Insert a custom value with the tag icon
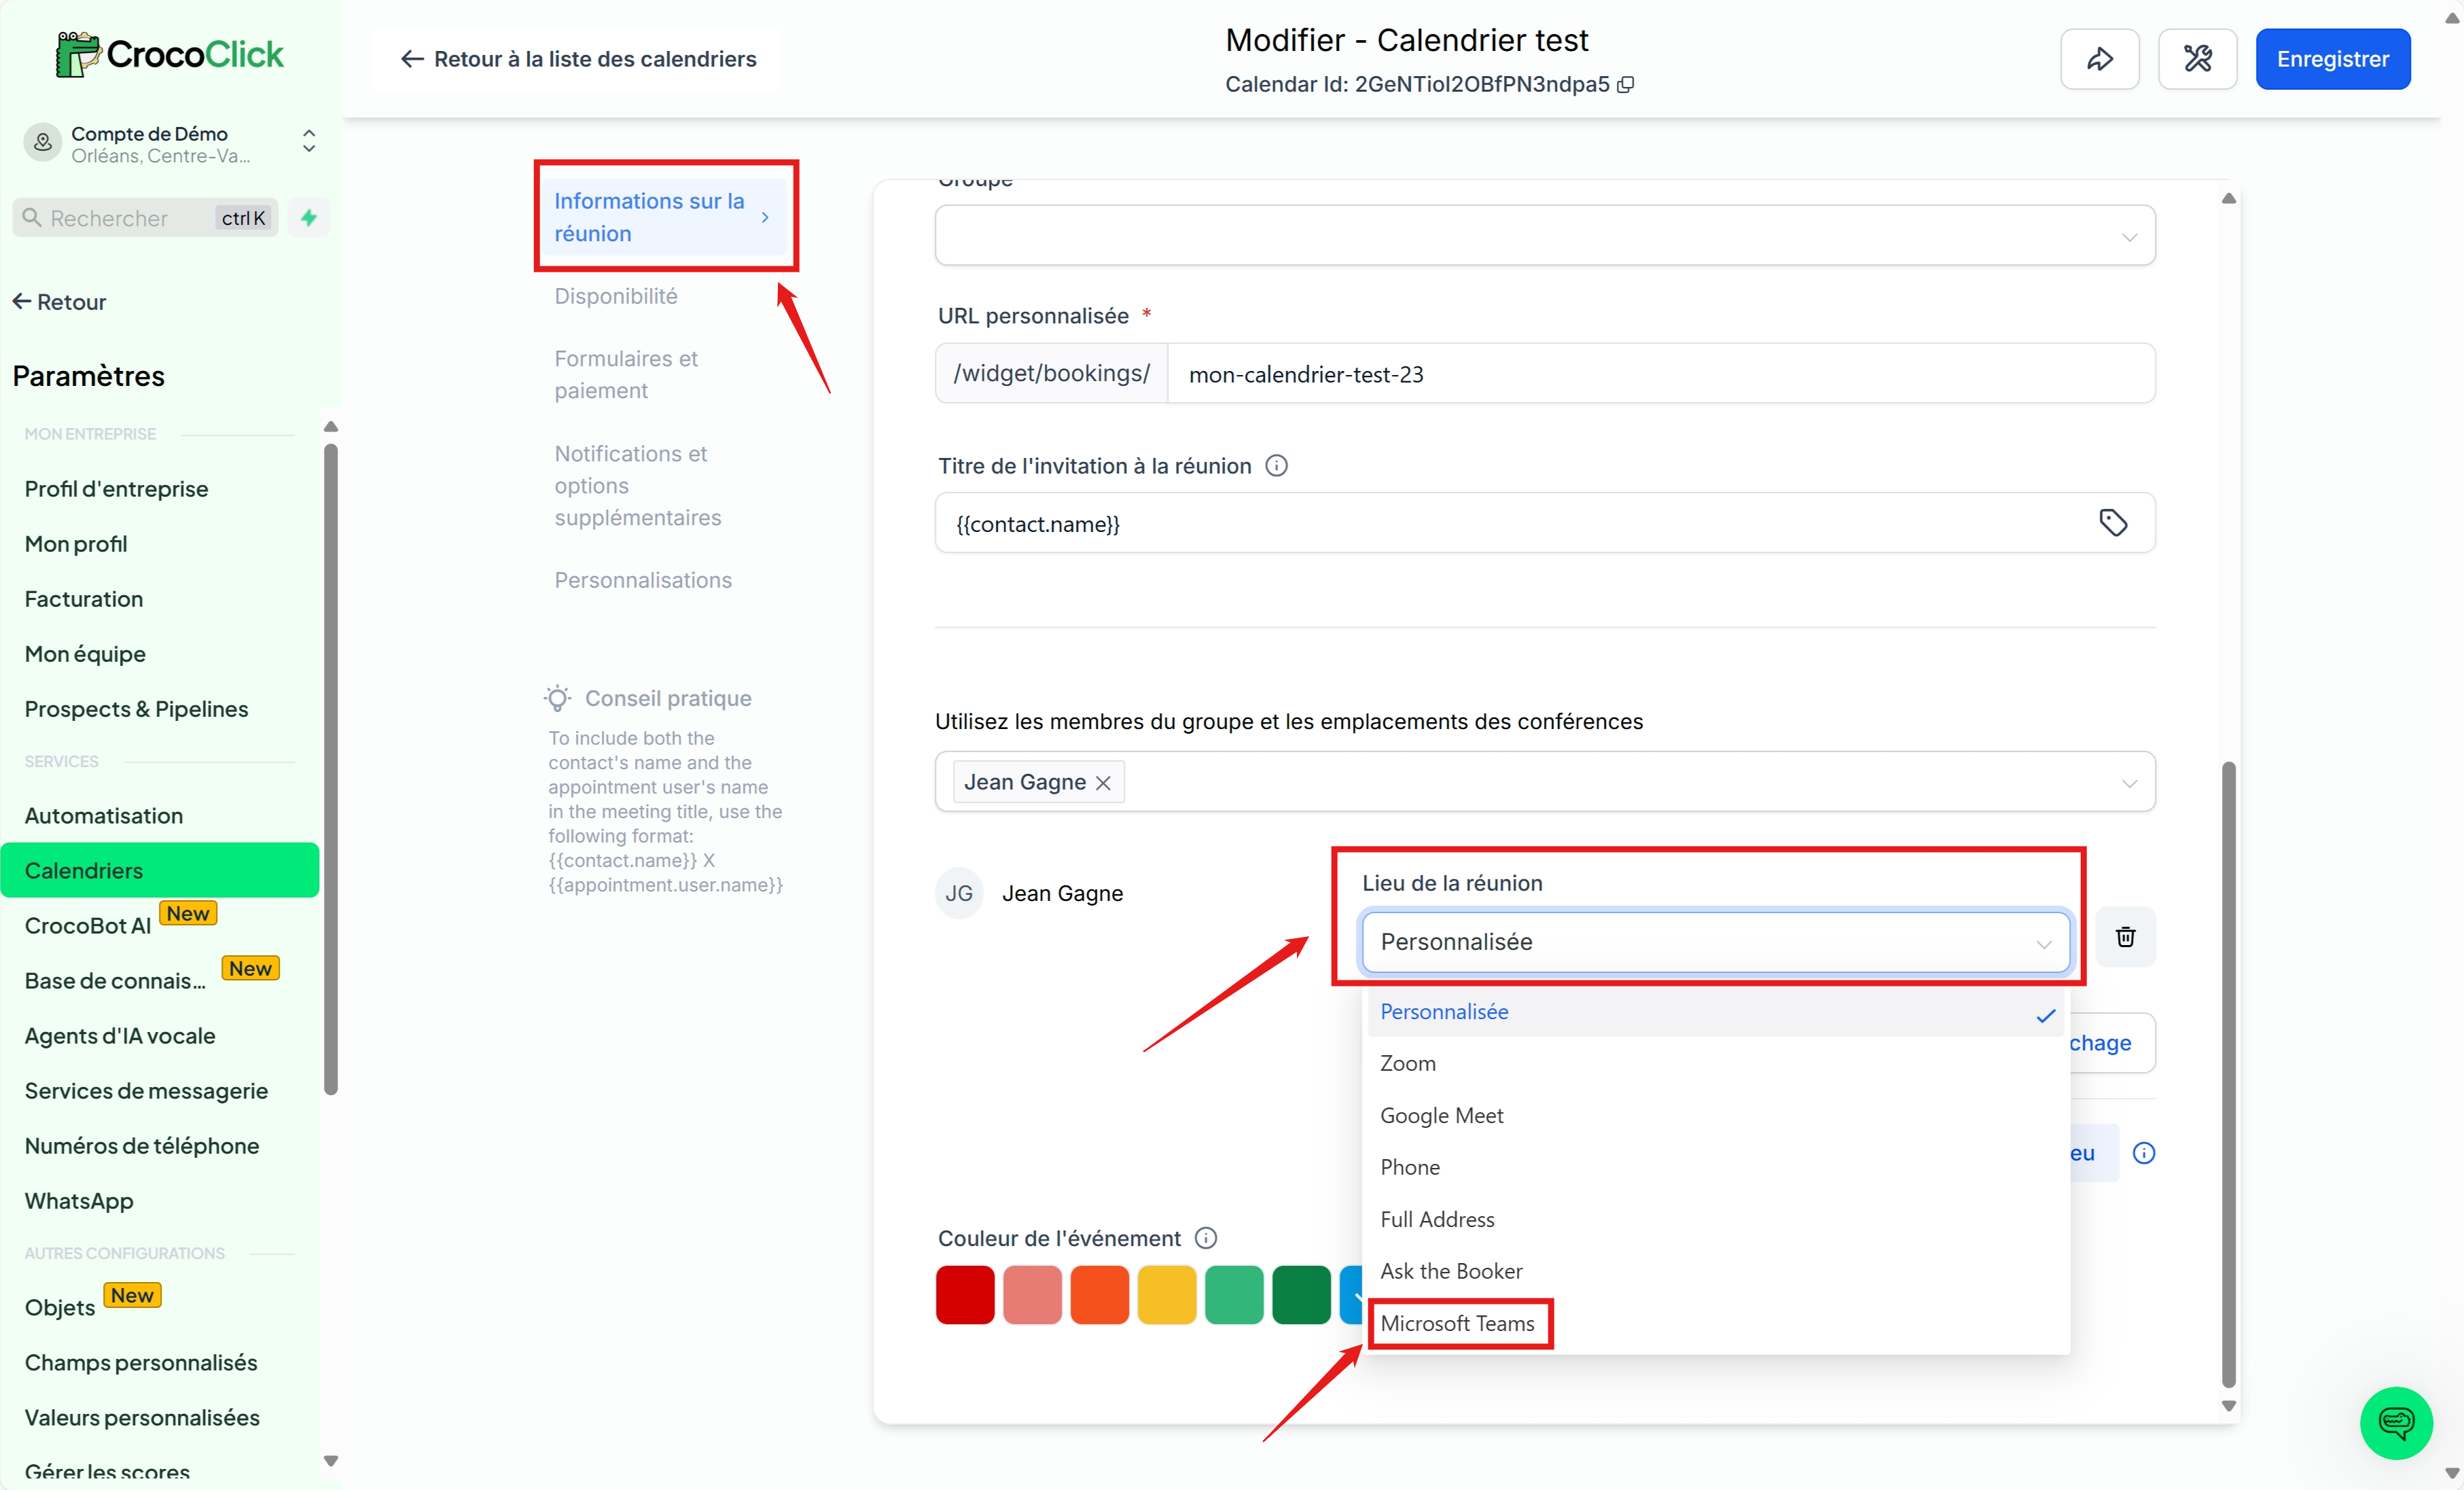2464x1490 pixels. pyautogui.click(x=2112, y=522)
